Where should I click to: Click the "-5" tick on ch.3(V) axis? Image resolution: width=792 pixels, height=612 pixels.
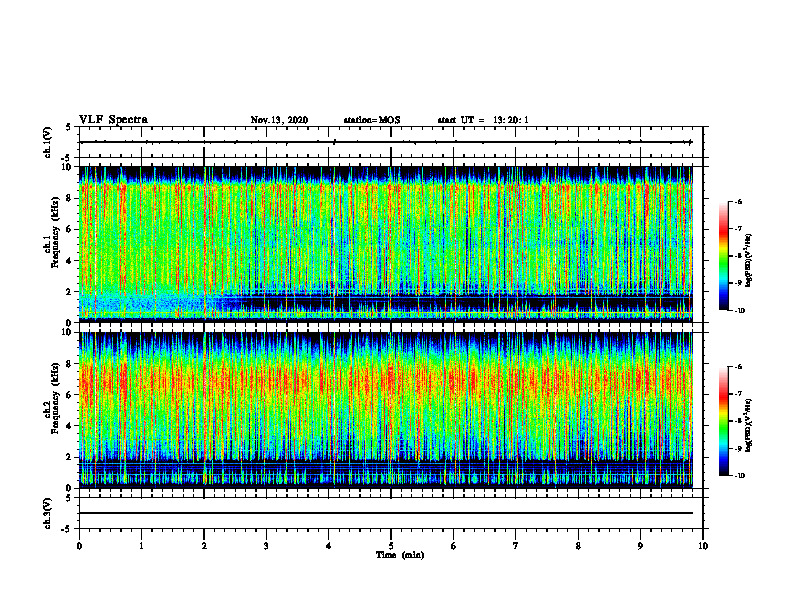pyautogui.click(x=68, y=529)
